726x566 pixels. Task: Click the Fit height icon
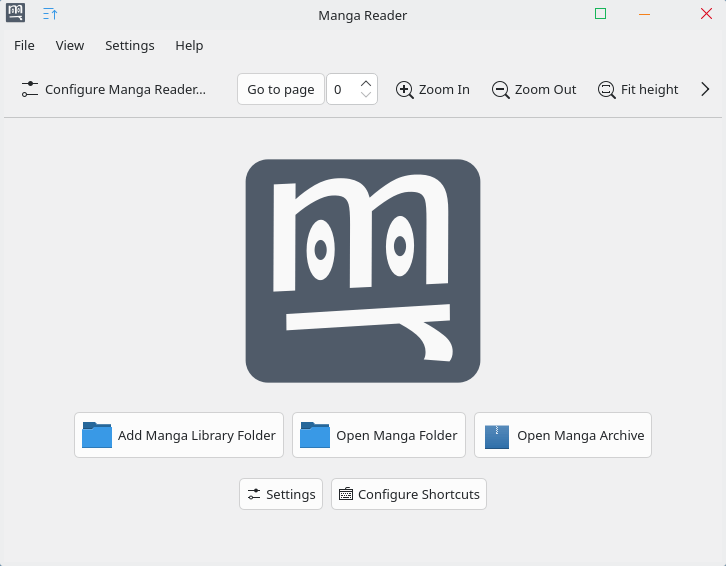coord(607,90)
